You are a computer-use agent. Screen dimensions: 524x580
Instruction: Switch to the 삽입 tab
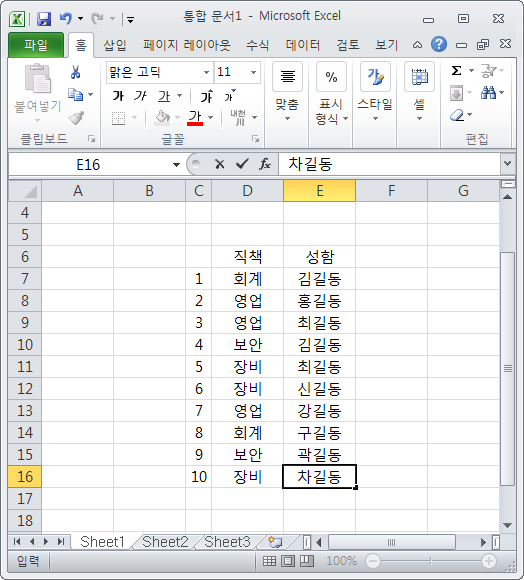115,45
